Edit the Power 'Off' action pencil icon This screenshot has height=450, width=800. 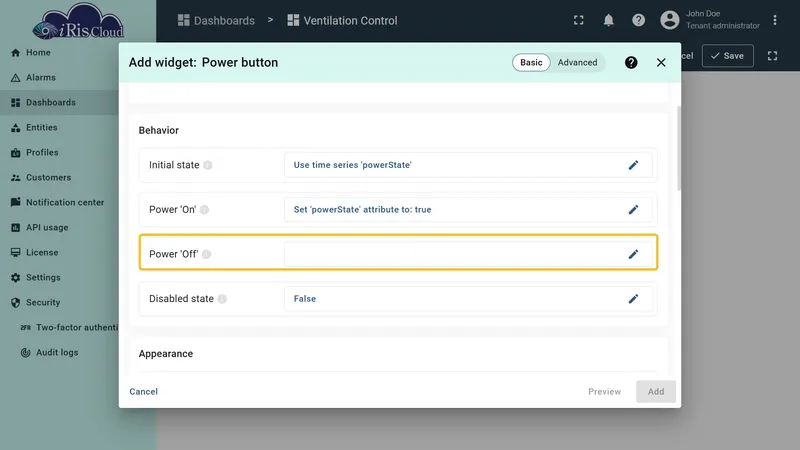tap(633, 254)
